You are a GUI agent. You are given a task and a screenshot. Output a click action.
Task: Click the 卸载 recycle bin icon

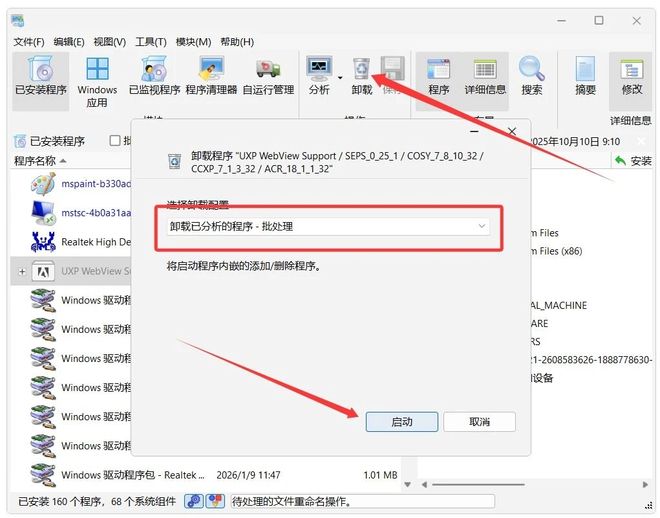[362, 69]
